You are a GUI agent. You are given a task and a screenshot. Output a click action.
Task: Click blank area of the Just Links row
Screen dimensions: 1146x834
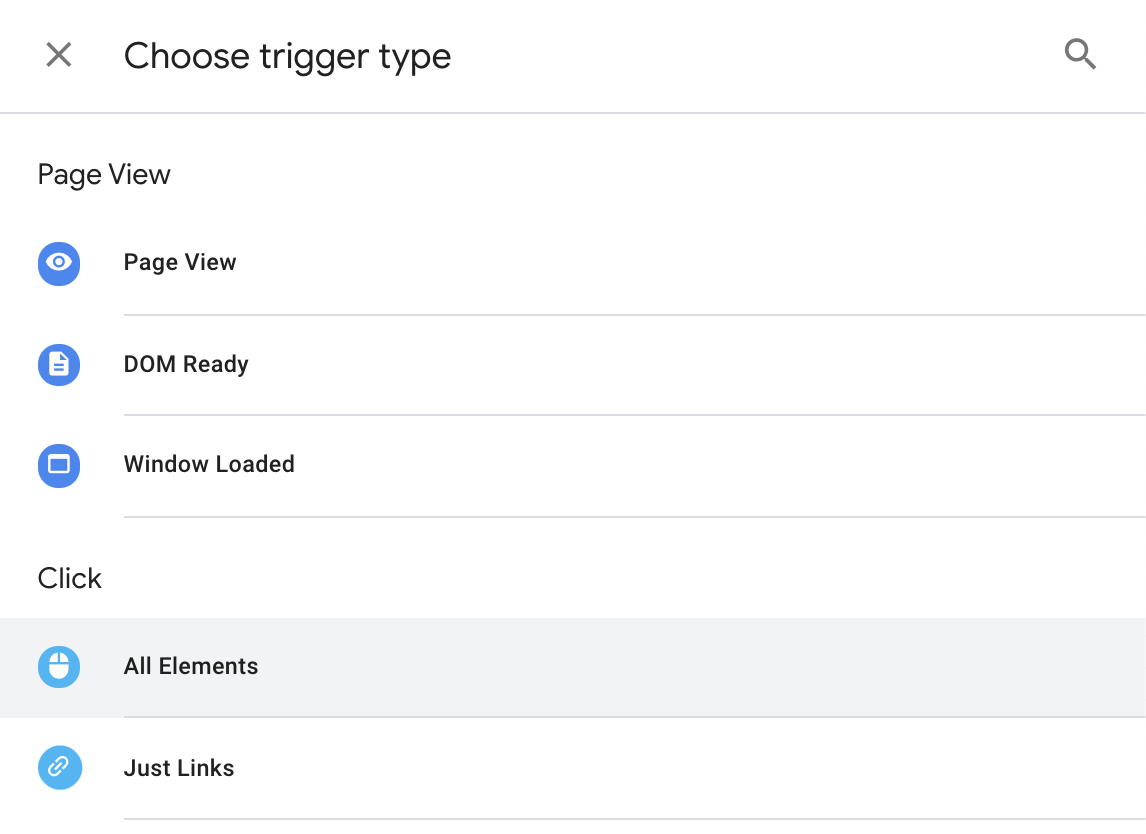(700, 768)
